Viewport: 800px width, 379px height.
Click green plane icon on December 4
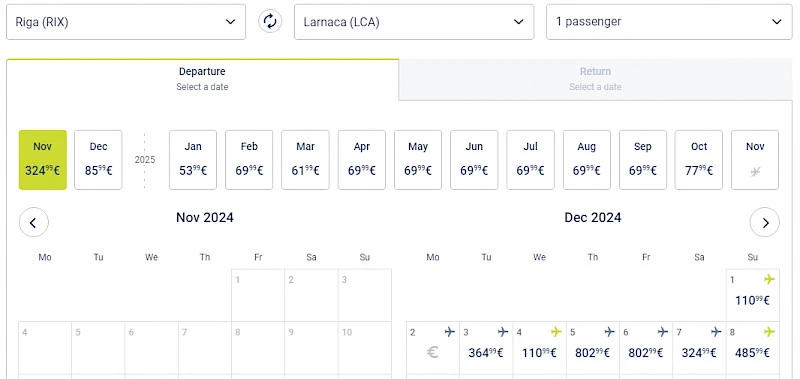coord(556,332)
